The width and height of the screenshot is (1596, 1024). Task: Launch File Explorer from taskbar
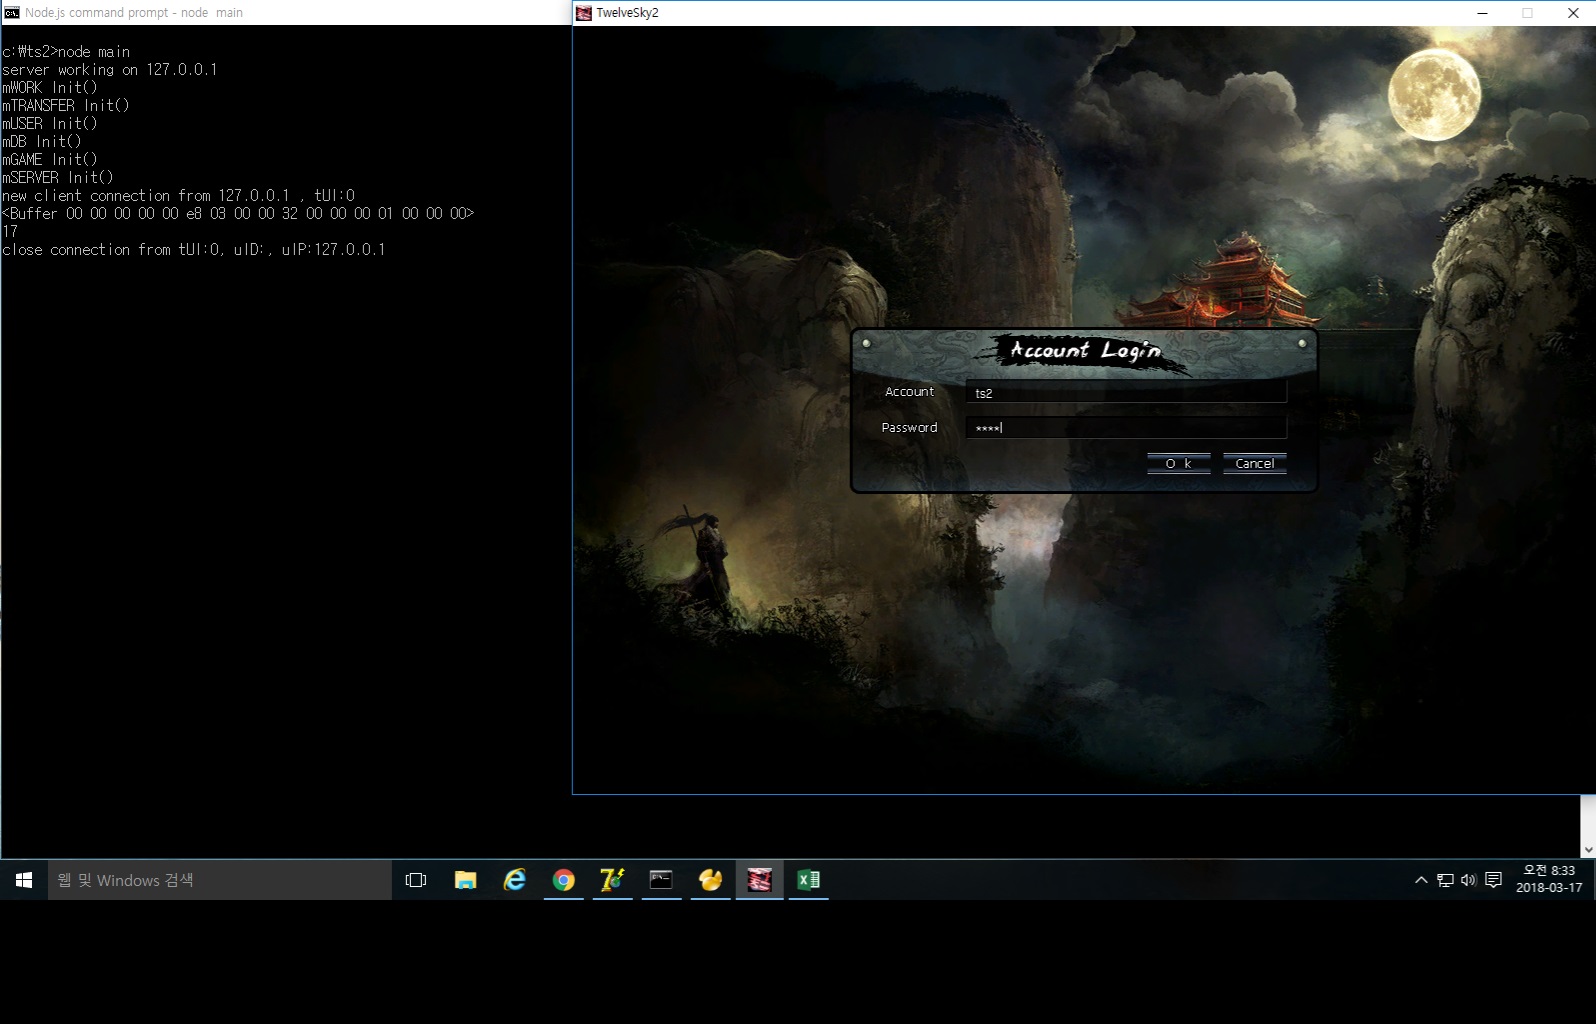click(465, 880)
